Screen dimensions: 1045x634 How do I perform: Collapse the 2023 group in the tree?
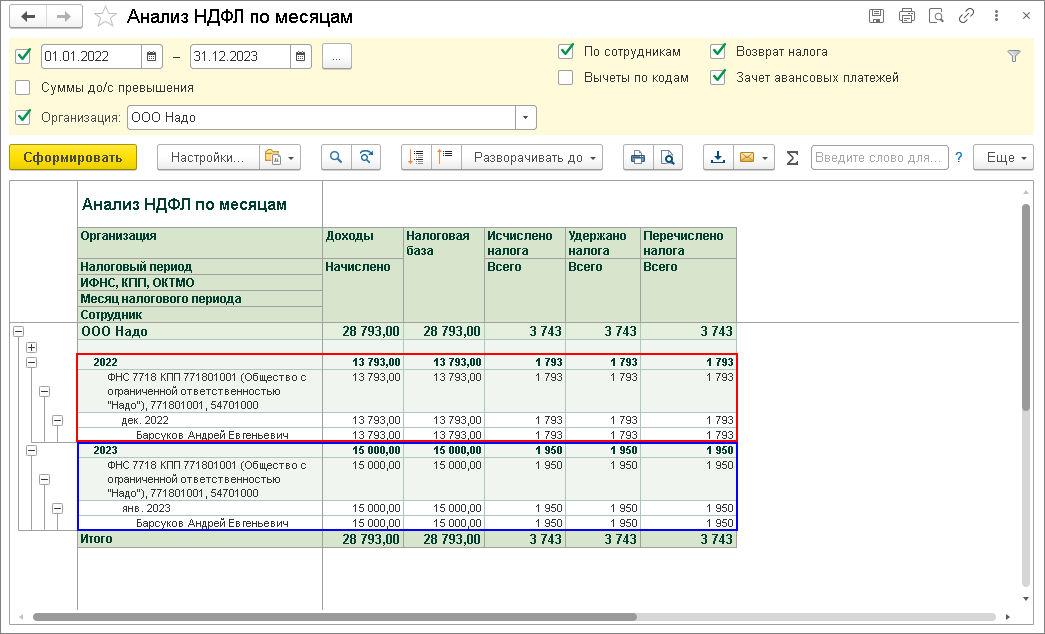point(31,451)
